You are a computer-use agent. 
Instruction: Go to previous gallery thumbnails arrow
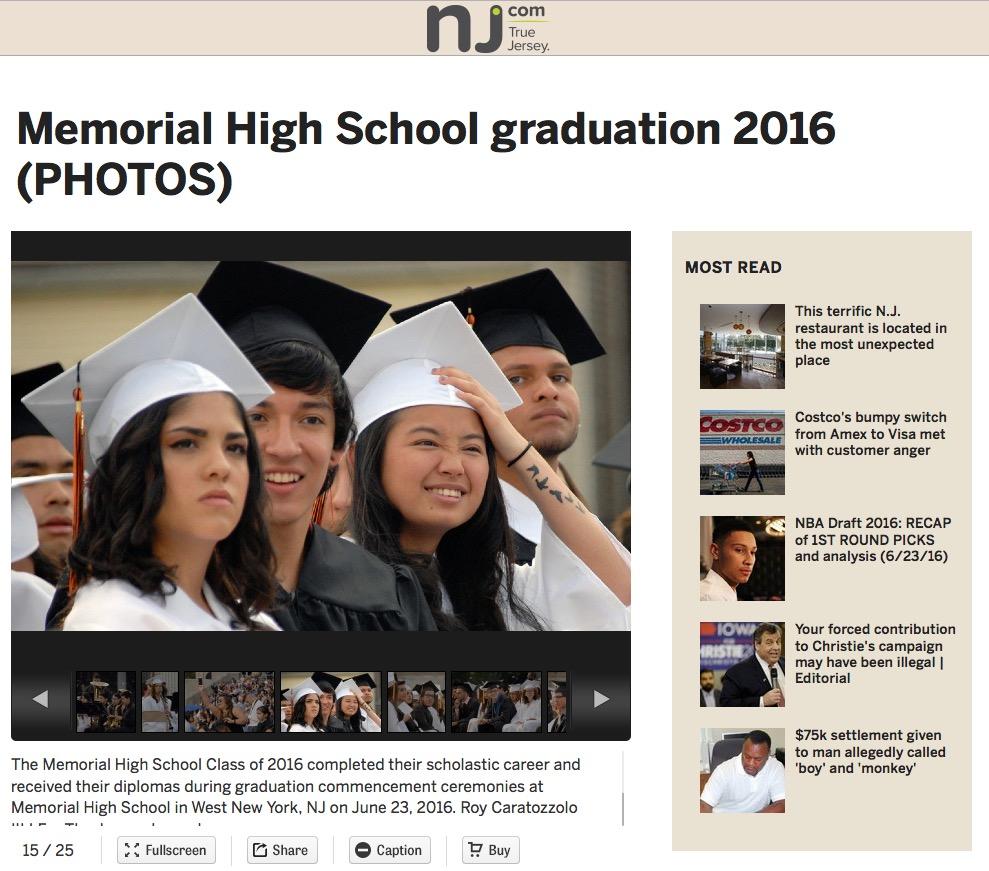pos(40,699)
